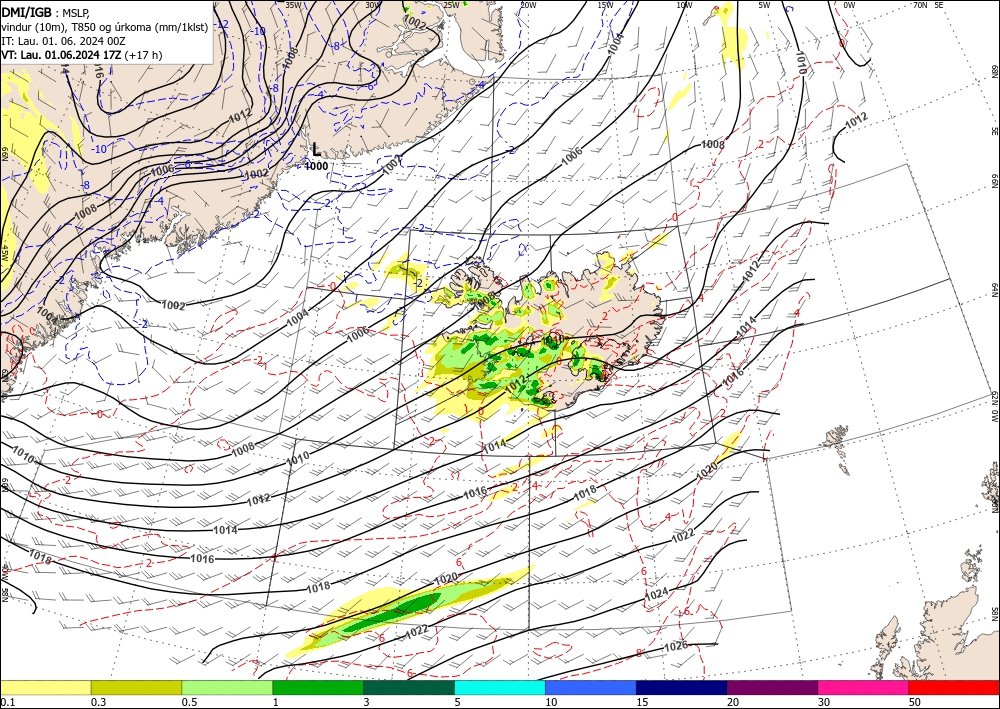Click the 'DMI/IGB : MSLP,' title text
Screen dimensions: 1000x709
[x=46, y=11]
